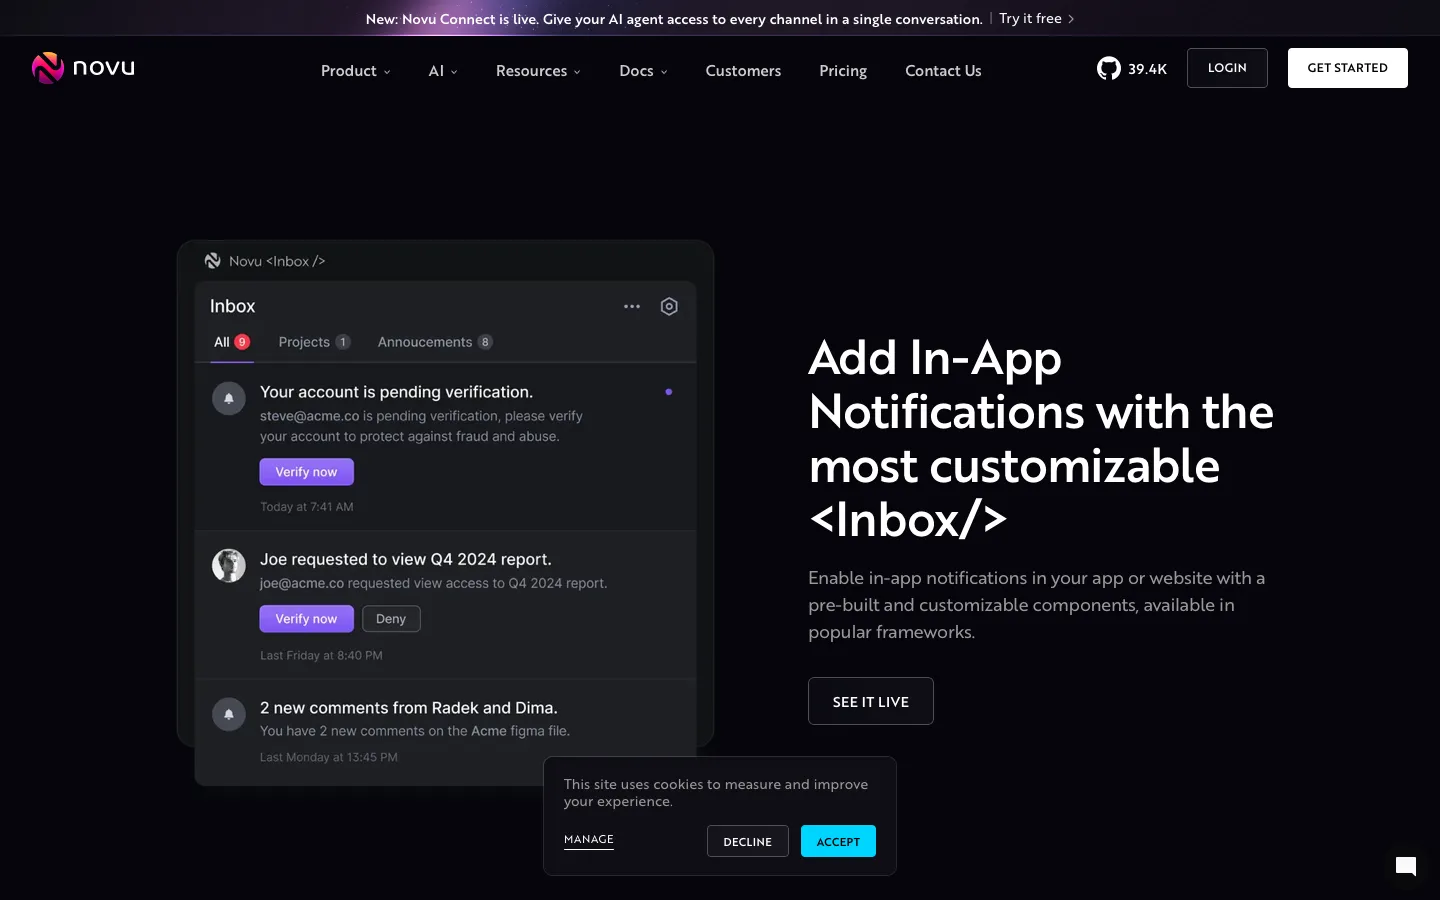Click the LOGIN button
The image size is (1440, 900).
point(1227,68)
